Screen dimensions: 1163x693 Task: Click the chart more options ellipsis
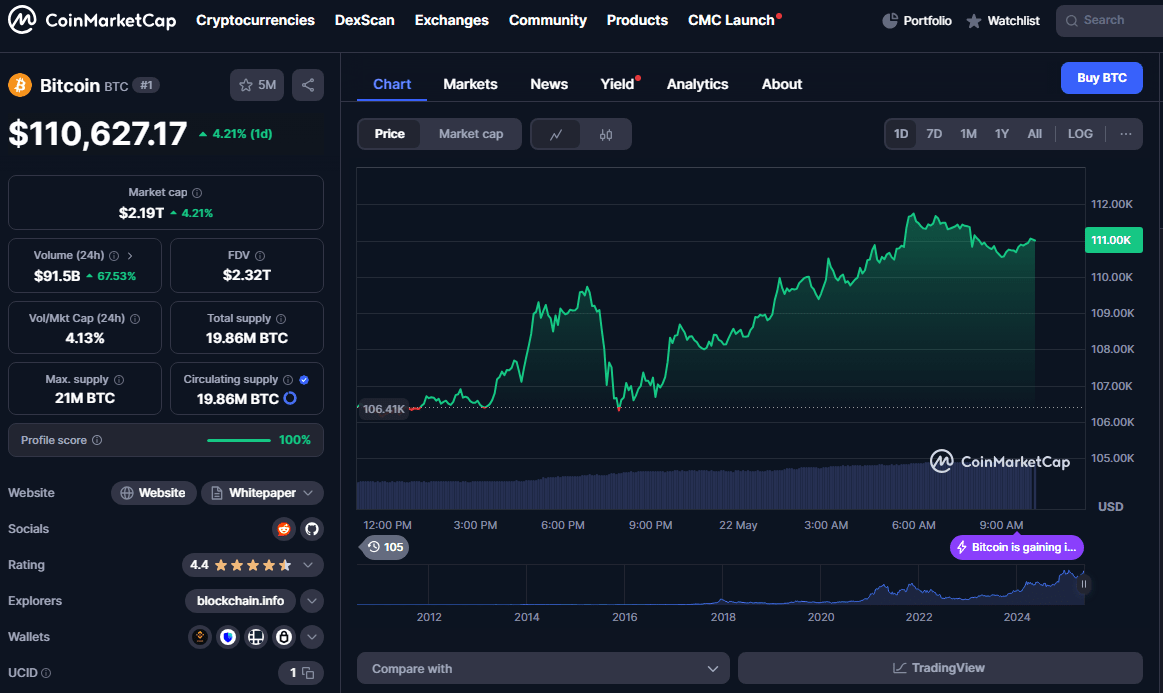click(x=1126, y=134)
